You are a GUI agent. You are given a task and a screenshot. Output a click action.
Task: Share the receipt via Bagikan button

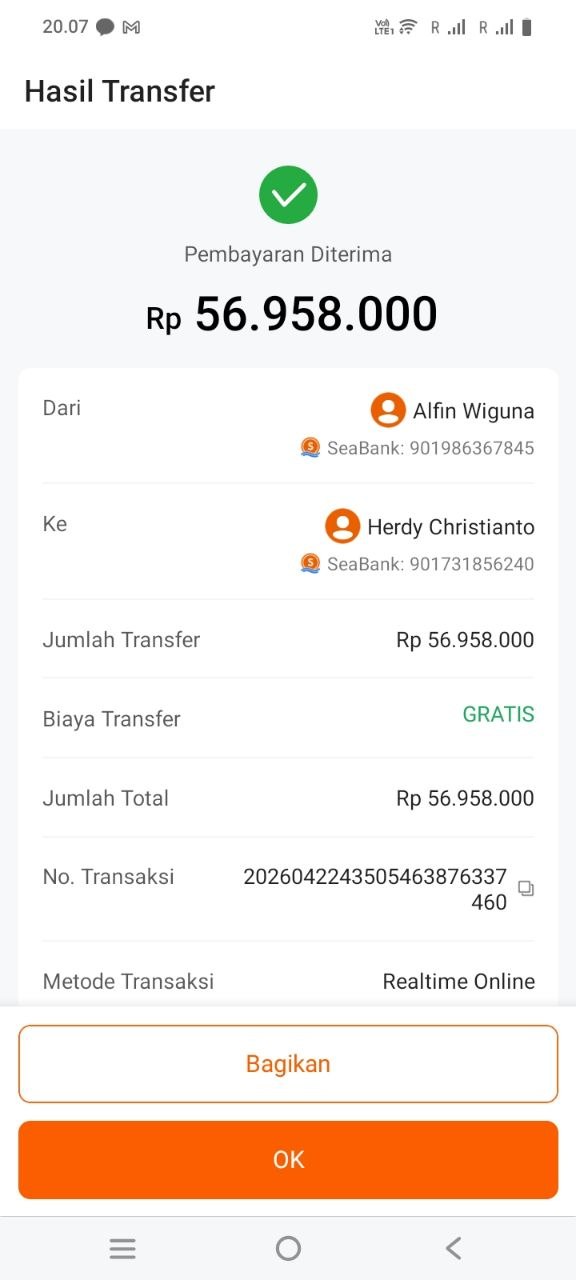click(x=288, y=1064)
